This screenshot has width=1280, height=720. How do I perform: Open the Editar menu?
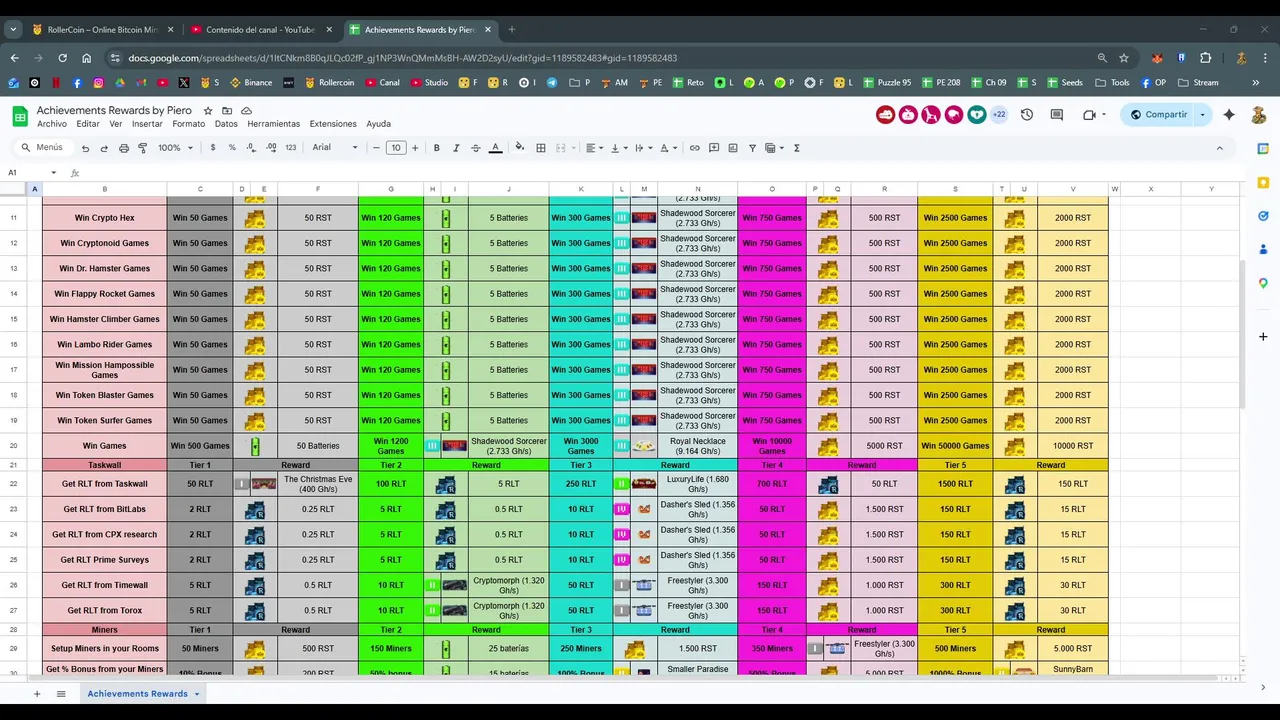click(88, 124)
